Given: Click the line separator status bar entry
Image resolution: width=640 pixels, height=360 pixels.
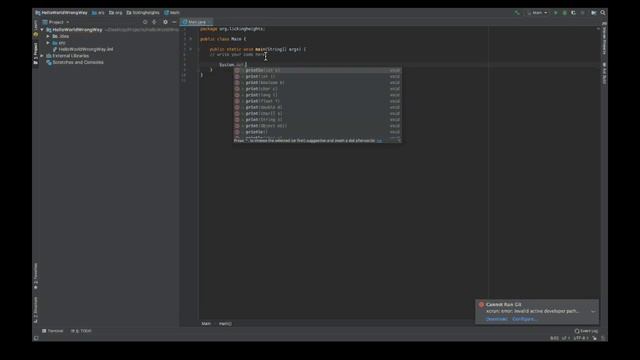Looking at the screenshot, I should (566, 338).
